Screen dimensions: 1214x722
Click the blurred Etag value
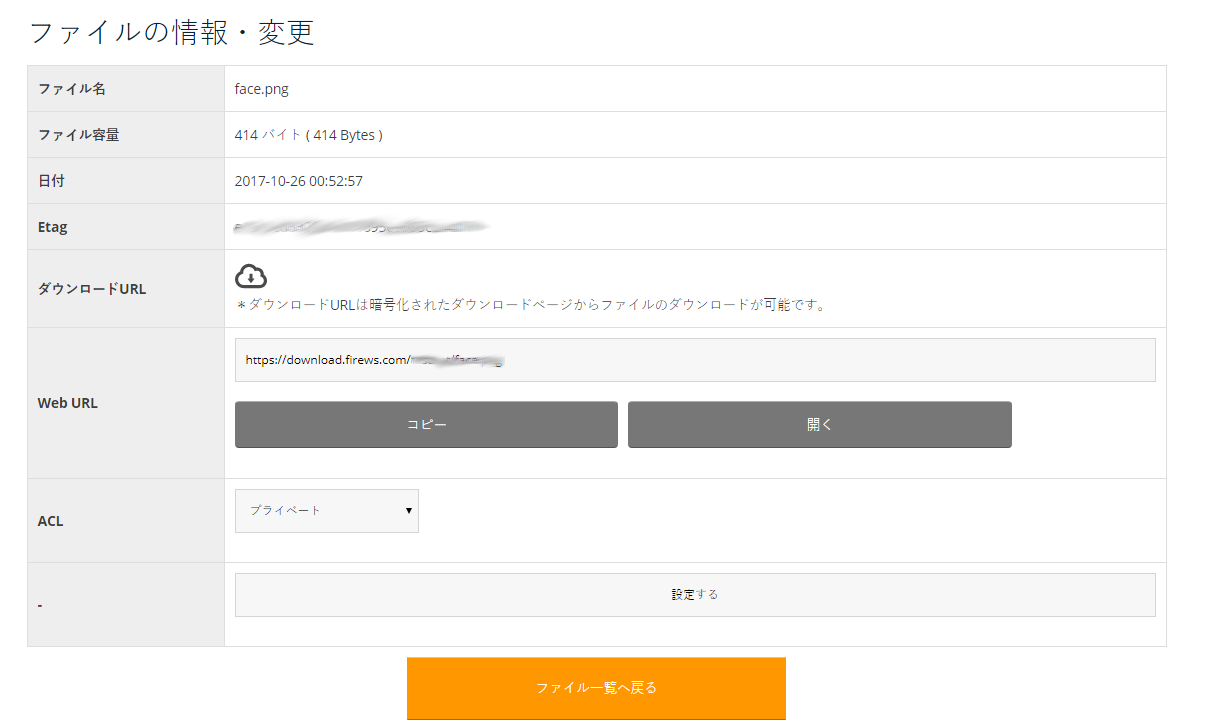point(360,227)
